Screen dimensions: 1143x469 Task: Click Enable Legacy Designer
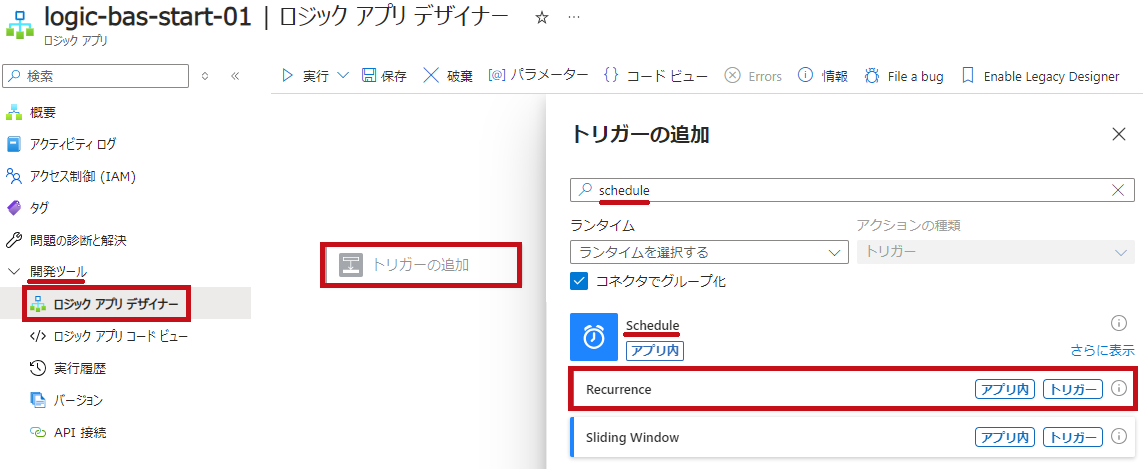pyautogui.click(x=1040, y=76)
